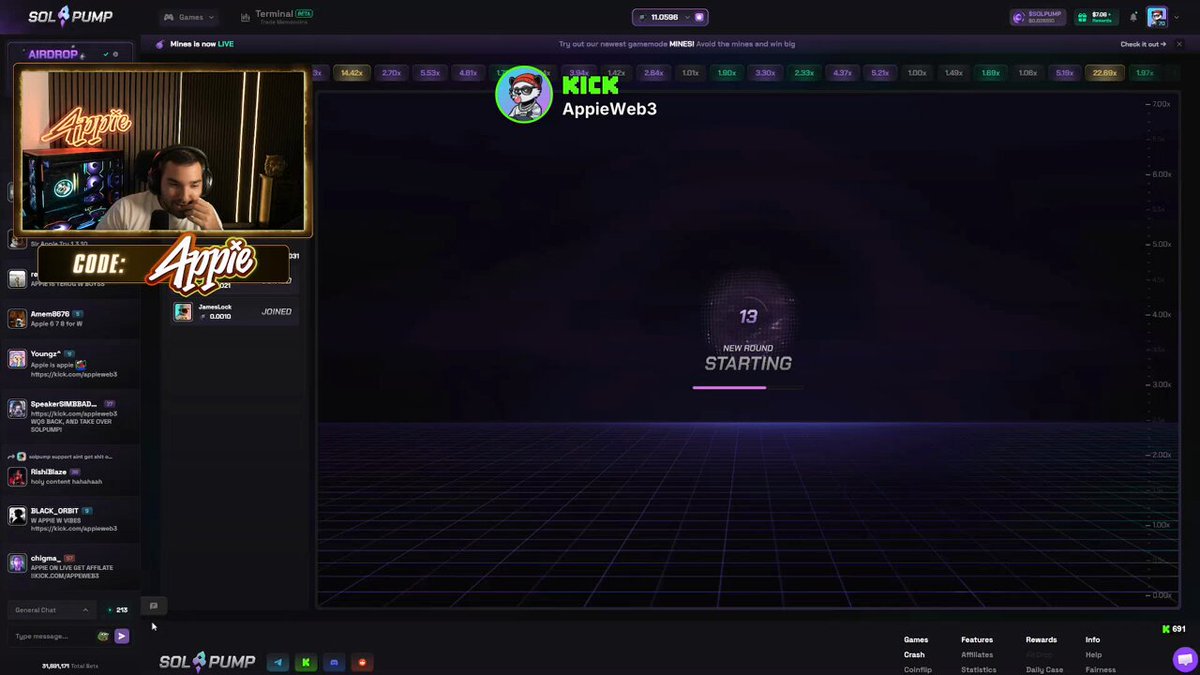Open the Kick social link in the footer
The width and height of the screenshot is (1200, 675).
tap(307, 662)
